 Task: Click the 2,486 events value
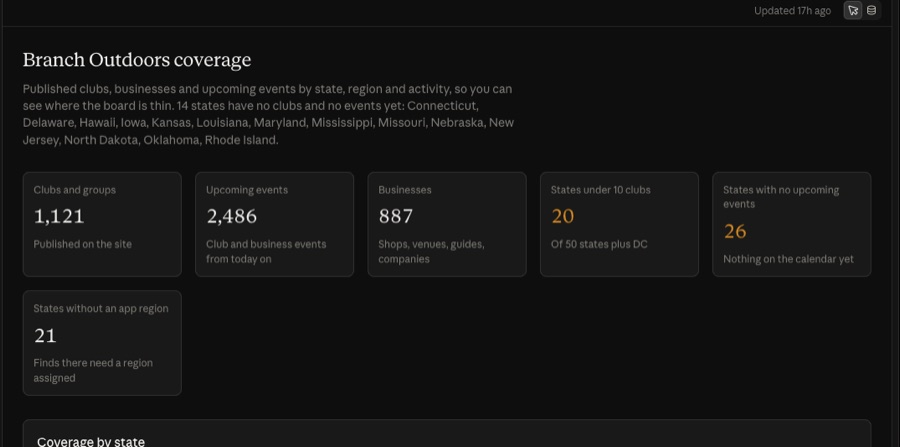(231, 216)
